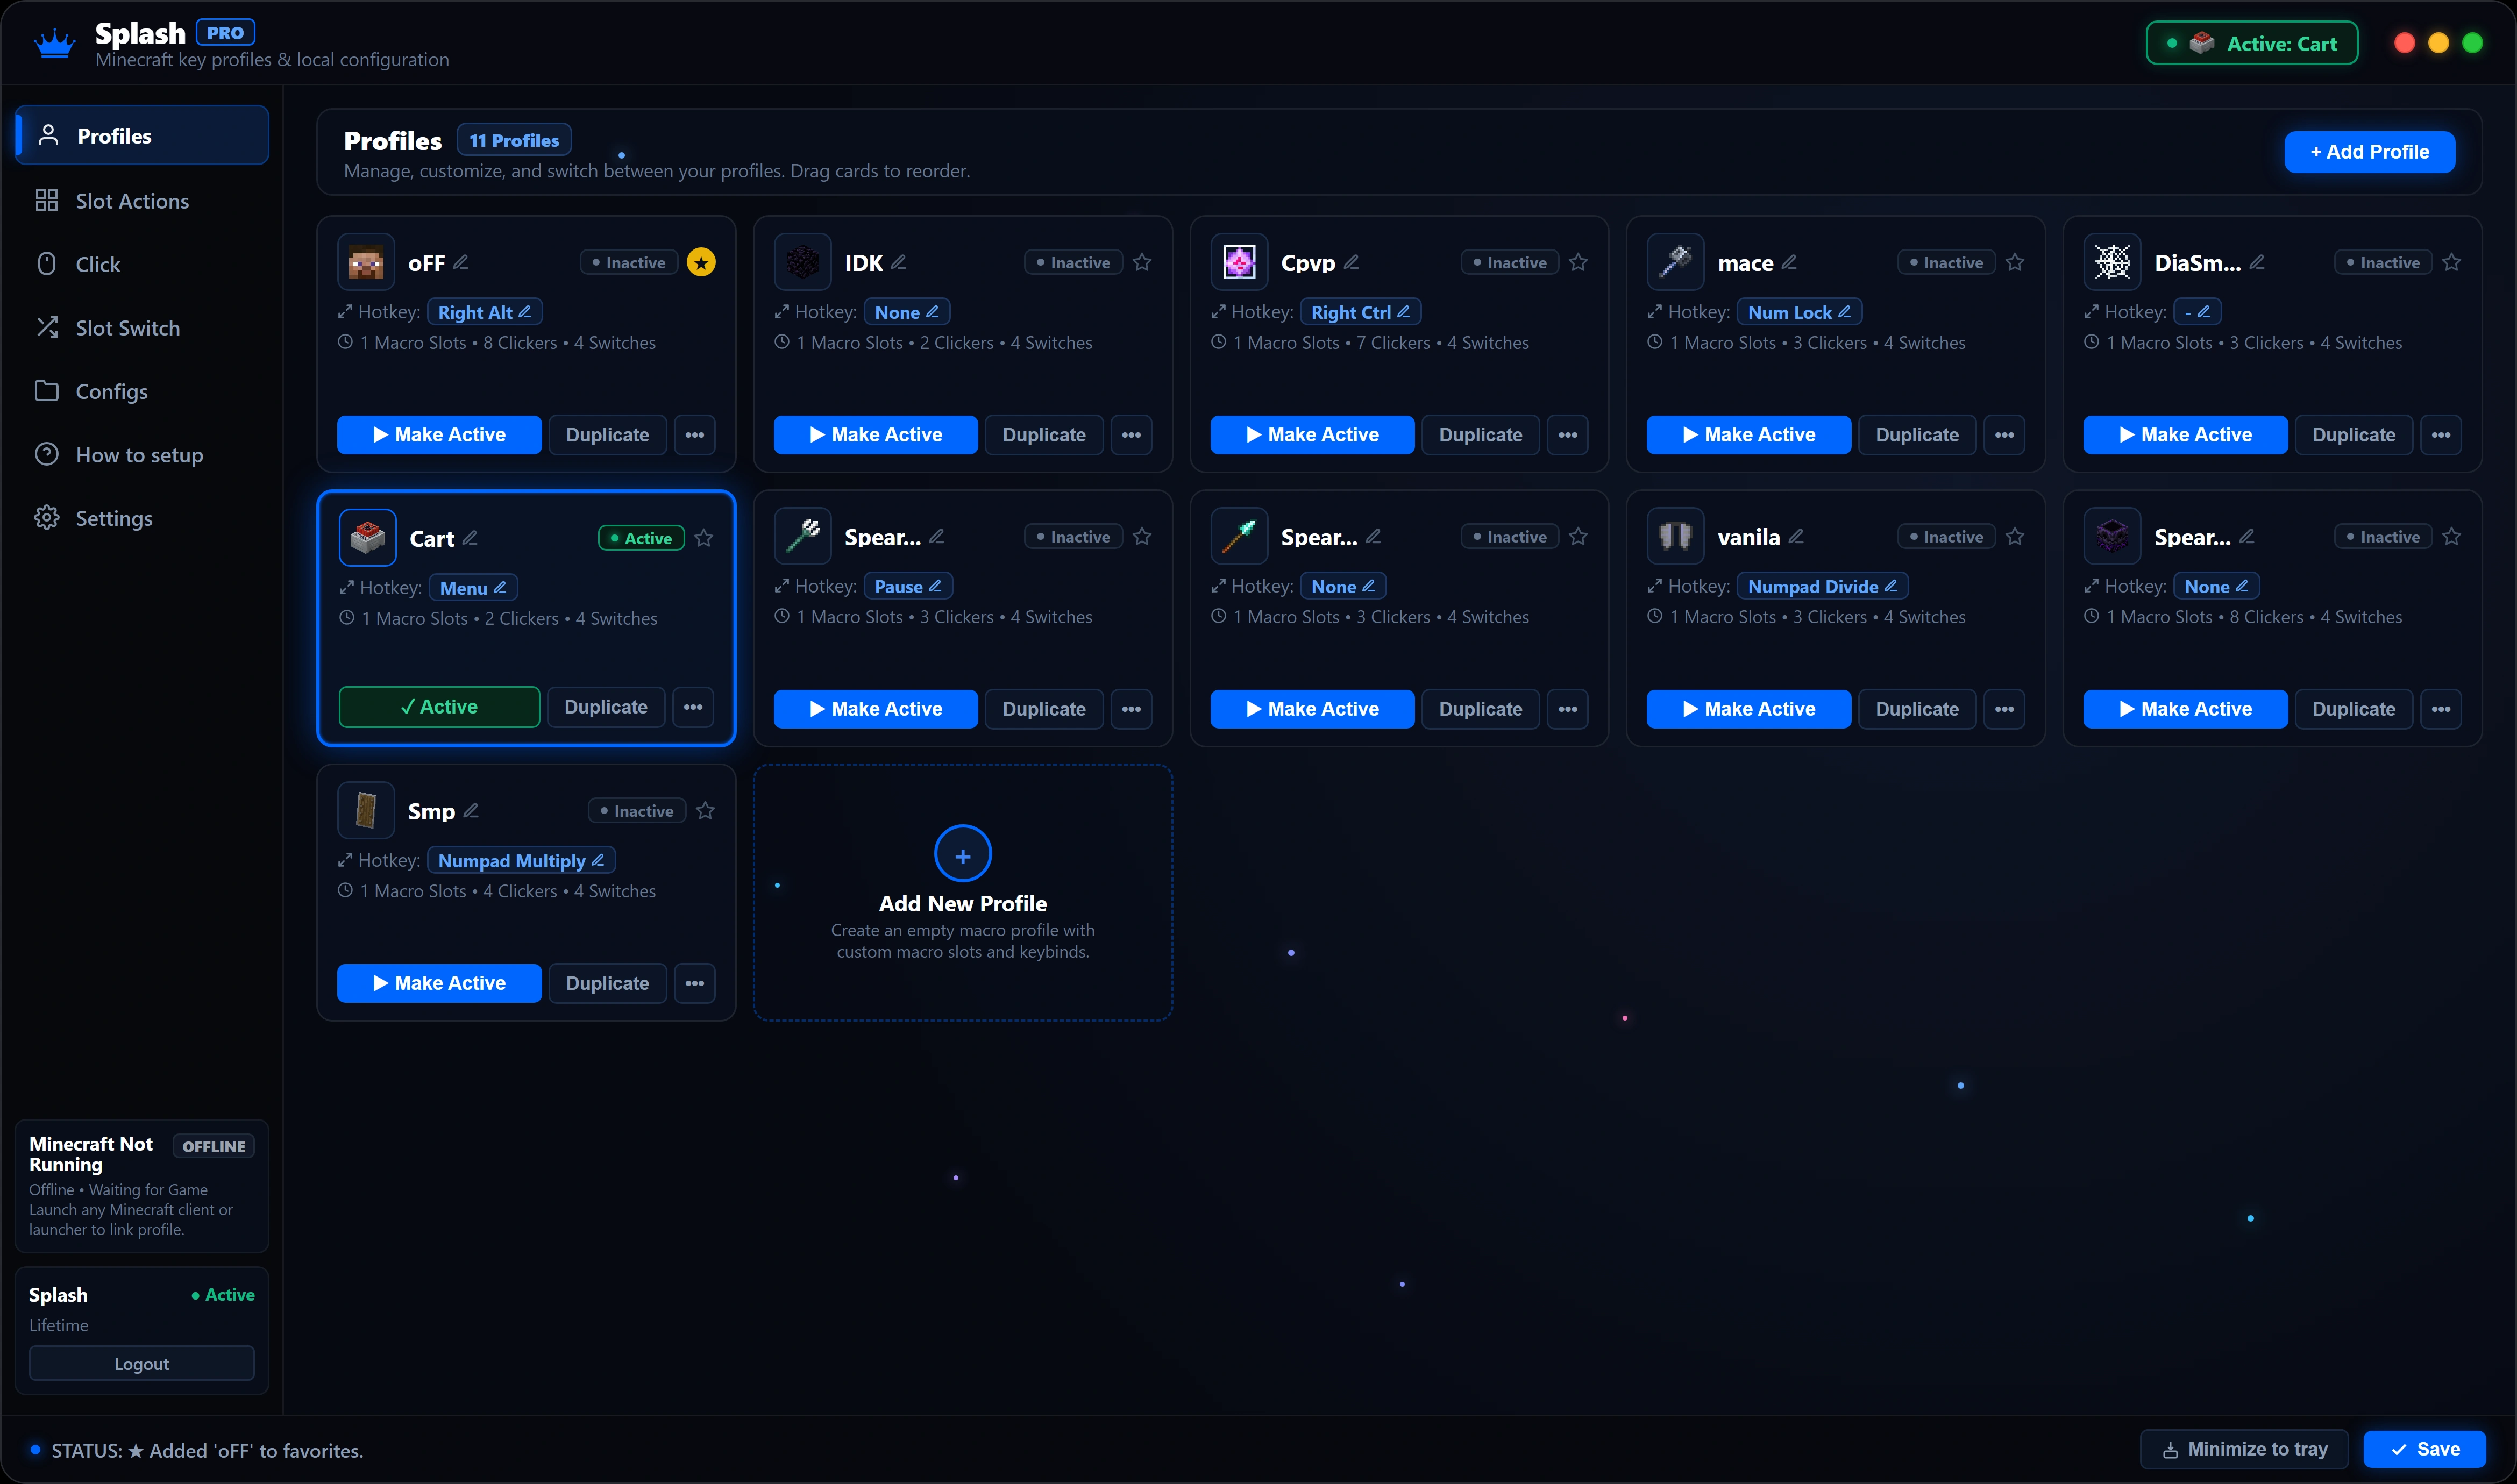
Task: Click the Cart TNT minecart icon
Action: (x=367, y=538)
